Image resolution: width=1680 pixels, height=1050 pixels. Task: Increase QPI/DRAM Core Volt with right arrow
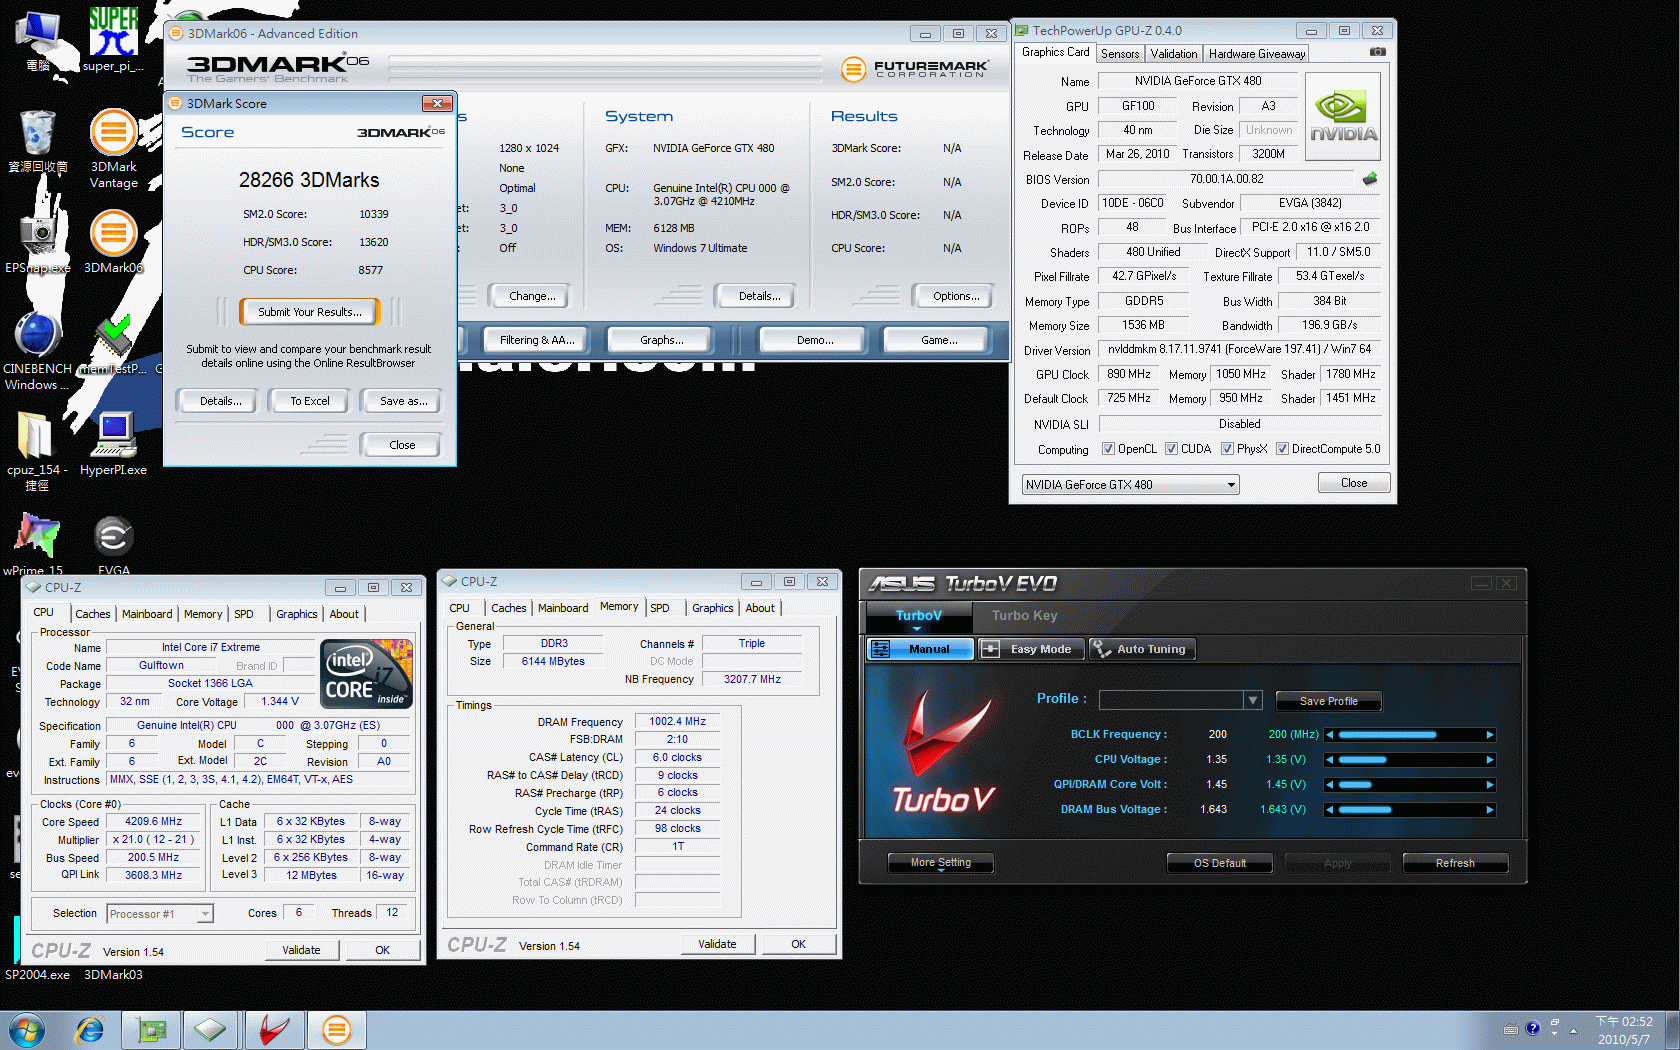pyautogui.click(x=1490, y=785)
